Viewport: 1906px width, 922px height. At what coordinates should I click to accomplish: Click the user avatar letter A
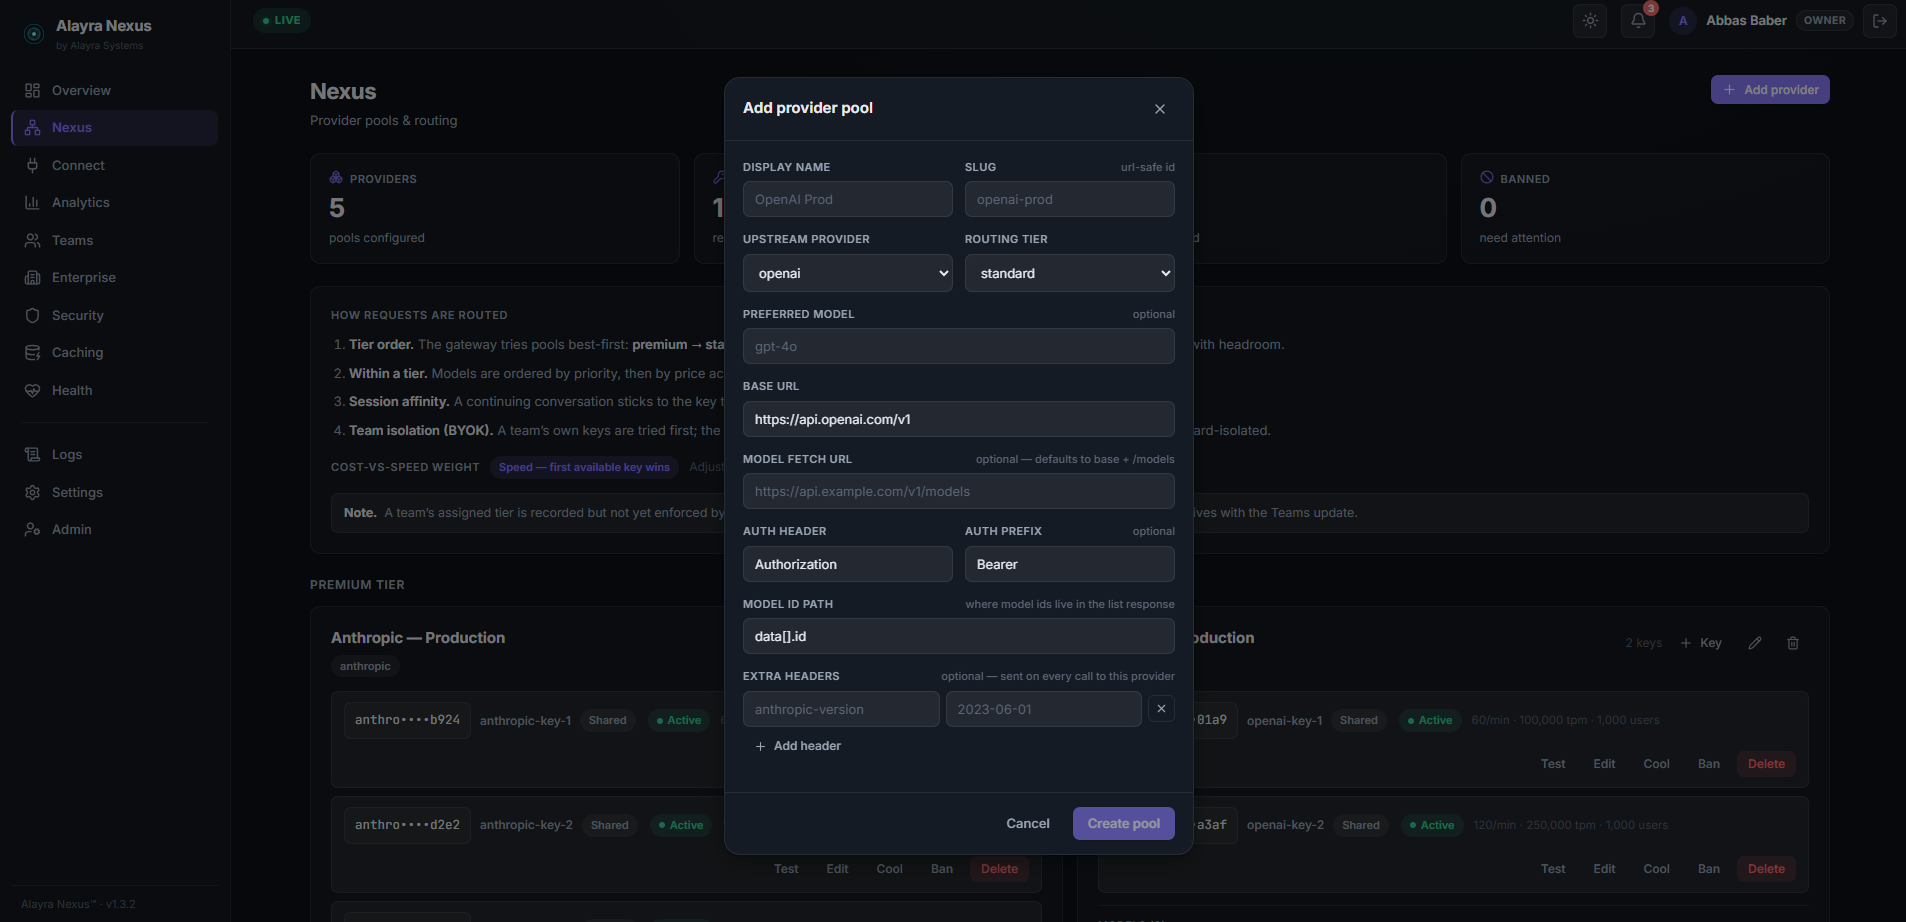(x=1683, y=20)
